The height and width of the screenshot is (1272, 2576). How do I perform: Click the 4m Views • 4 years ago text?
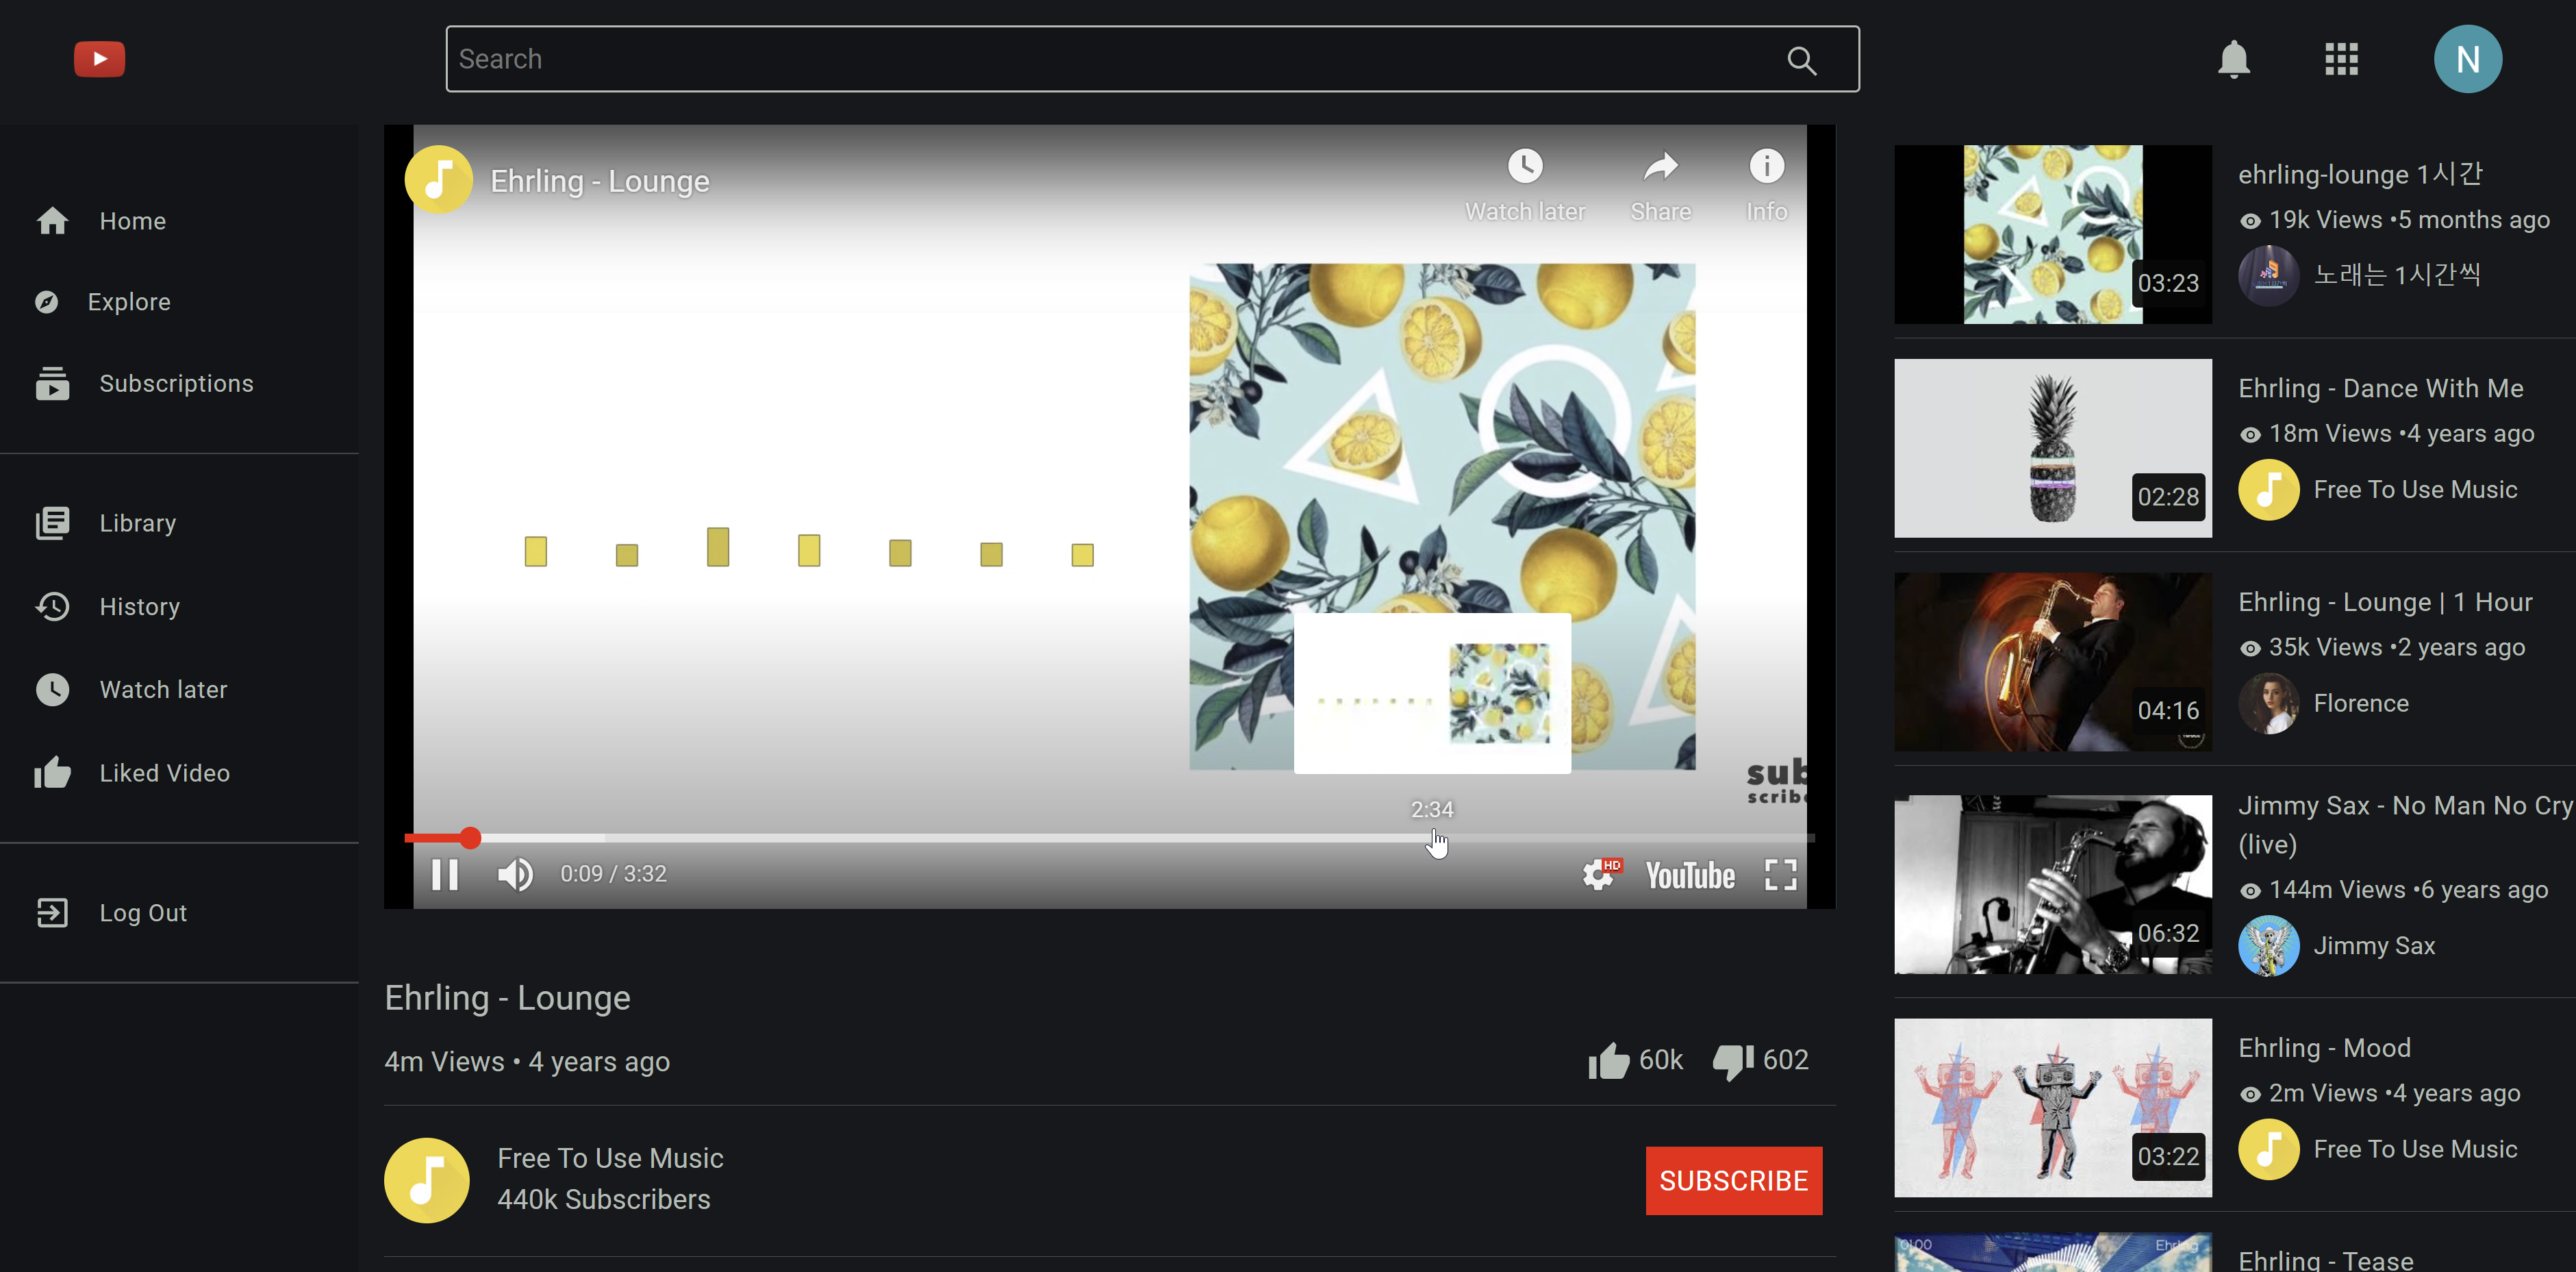[x=527, y=1061]
